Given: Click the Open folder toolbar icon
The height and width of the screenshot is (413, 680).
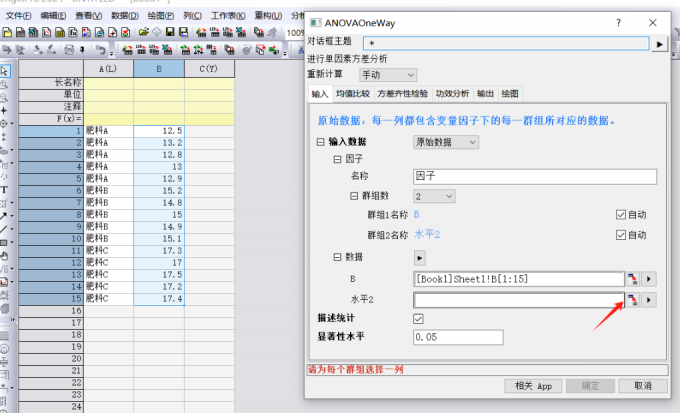Looking at the screenshot, I should coord(144,32).
